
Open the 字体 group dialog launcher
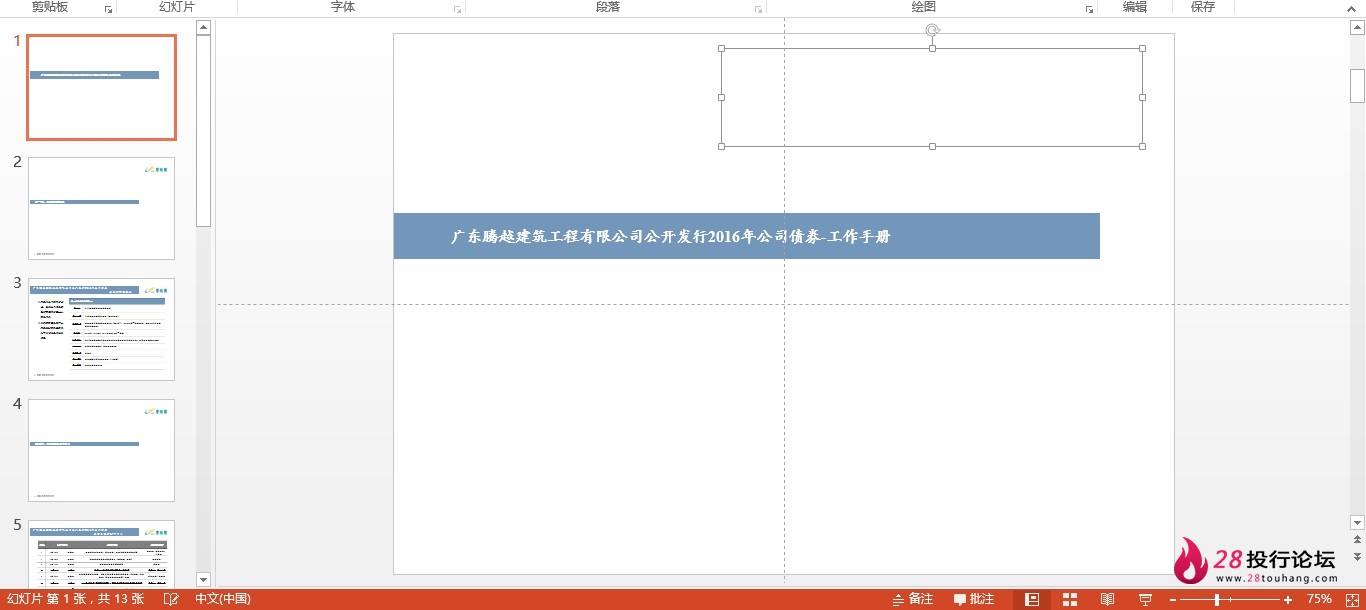(x=457, y=9)
